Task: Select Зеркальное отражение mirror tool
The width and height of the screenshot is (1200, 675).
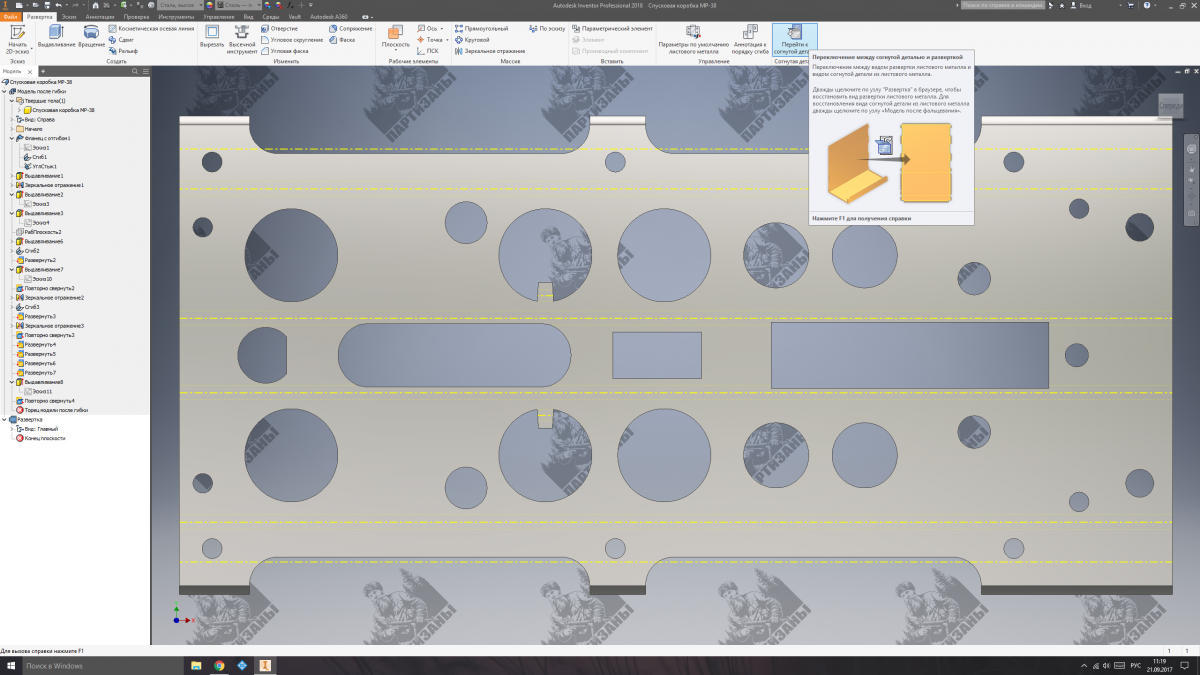Action: tap(490, 51)
